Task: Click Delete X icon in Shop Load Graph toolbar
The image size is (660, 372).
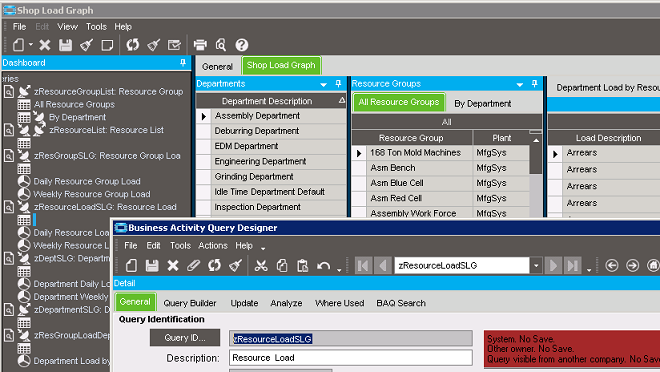Action: pyautogui.click(x=45, y=45)
